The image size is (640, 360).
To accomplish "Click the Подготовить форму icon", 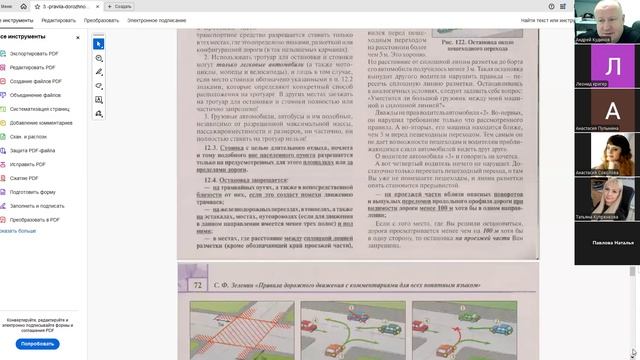I will pos(2,192).
